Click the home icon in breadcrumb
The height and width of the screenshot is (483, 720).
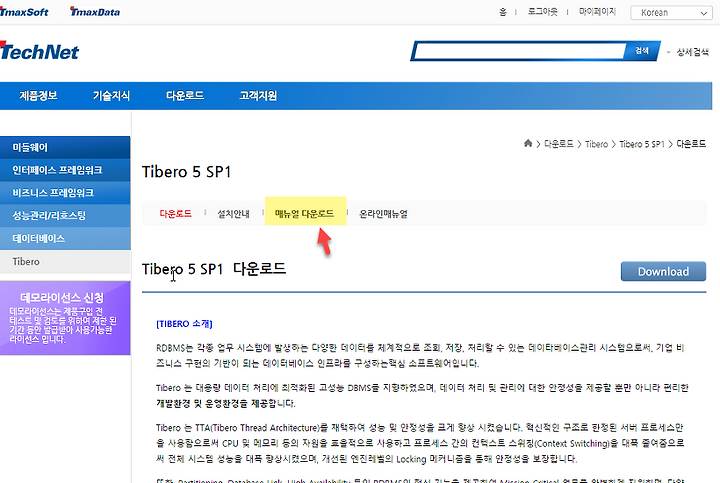(x=528, y=144)
